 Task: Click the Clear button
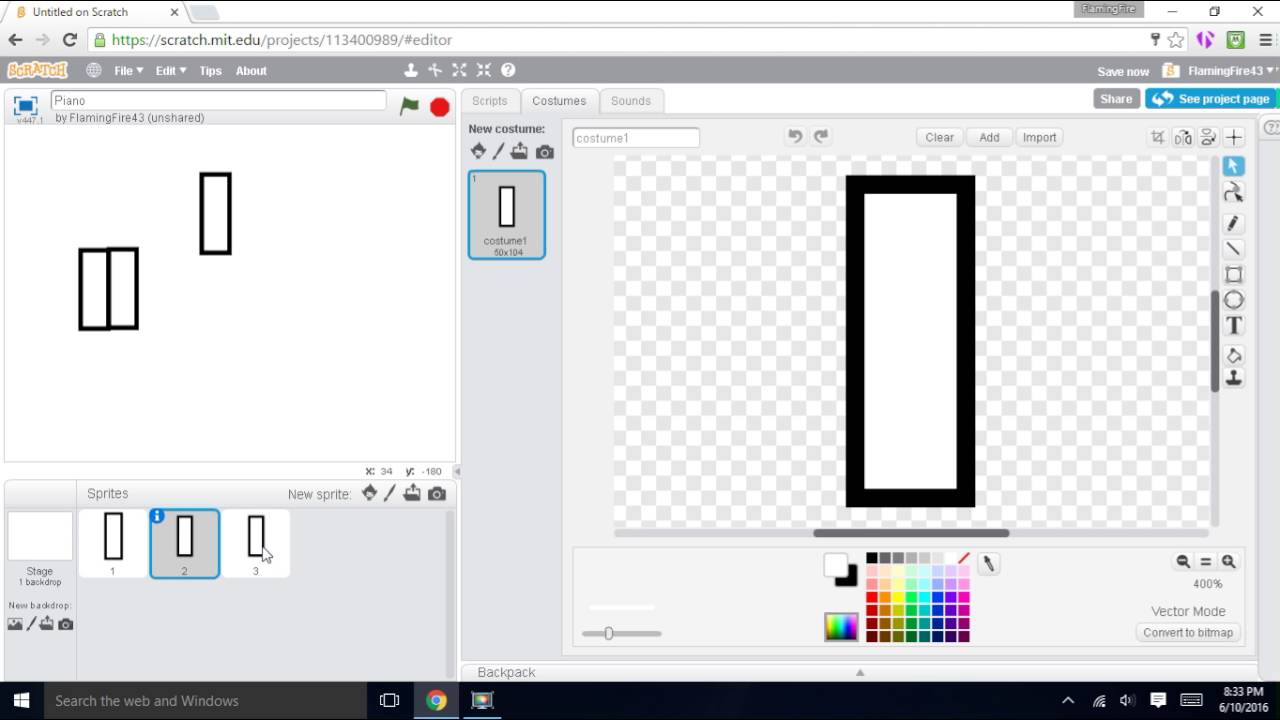pos(939,137)
